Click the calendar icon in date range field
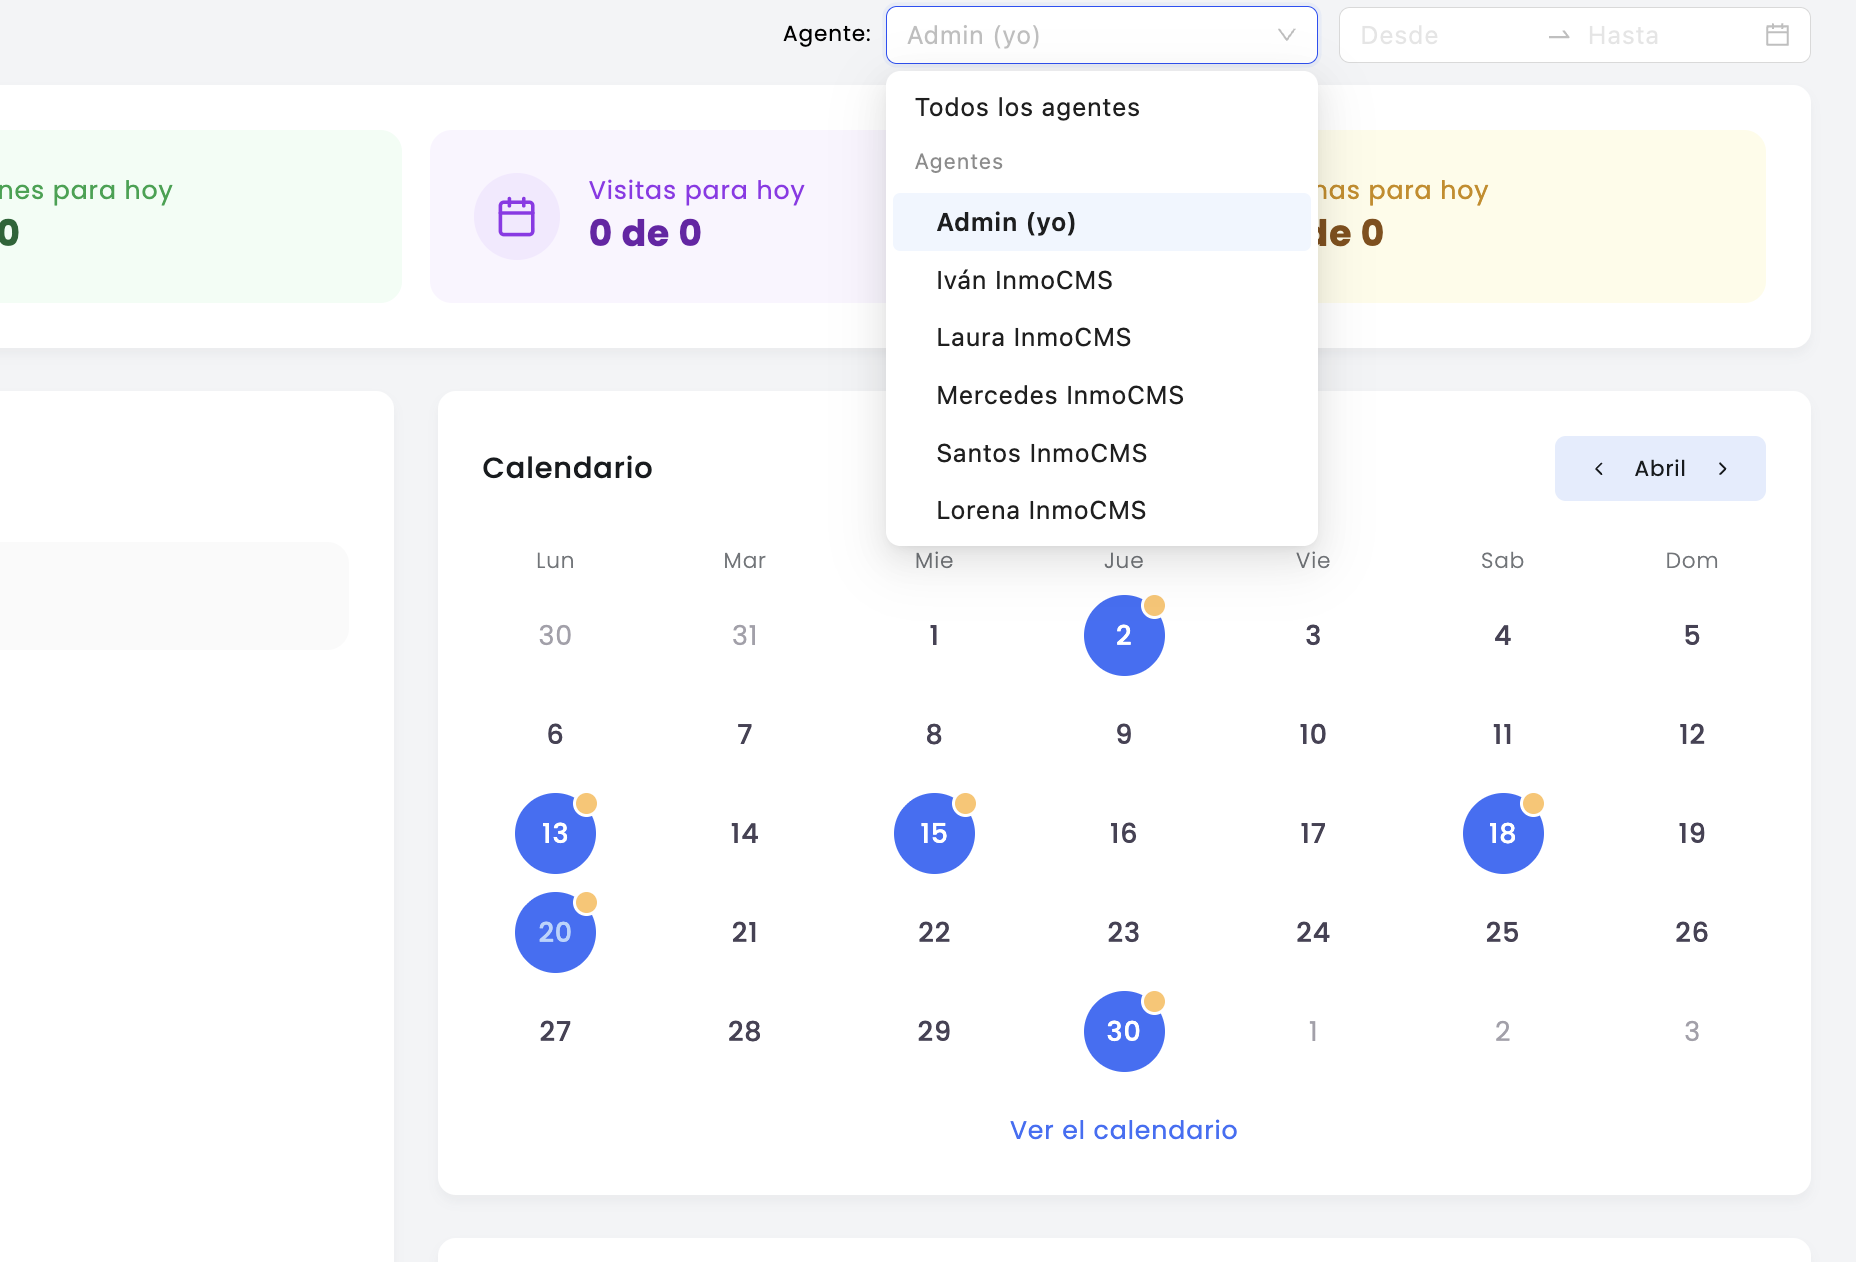Viewport: 1856px width, 1262px height. 1777,35
